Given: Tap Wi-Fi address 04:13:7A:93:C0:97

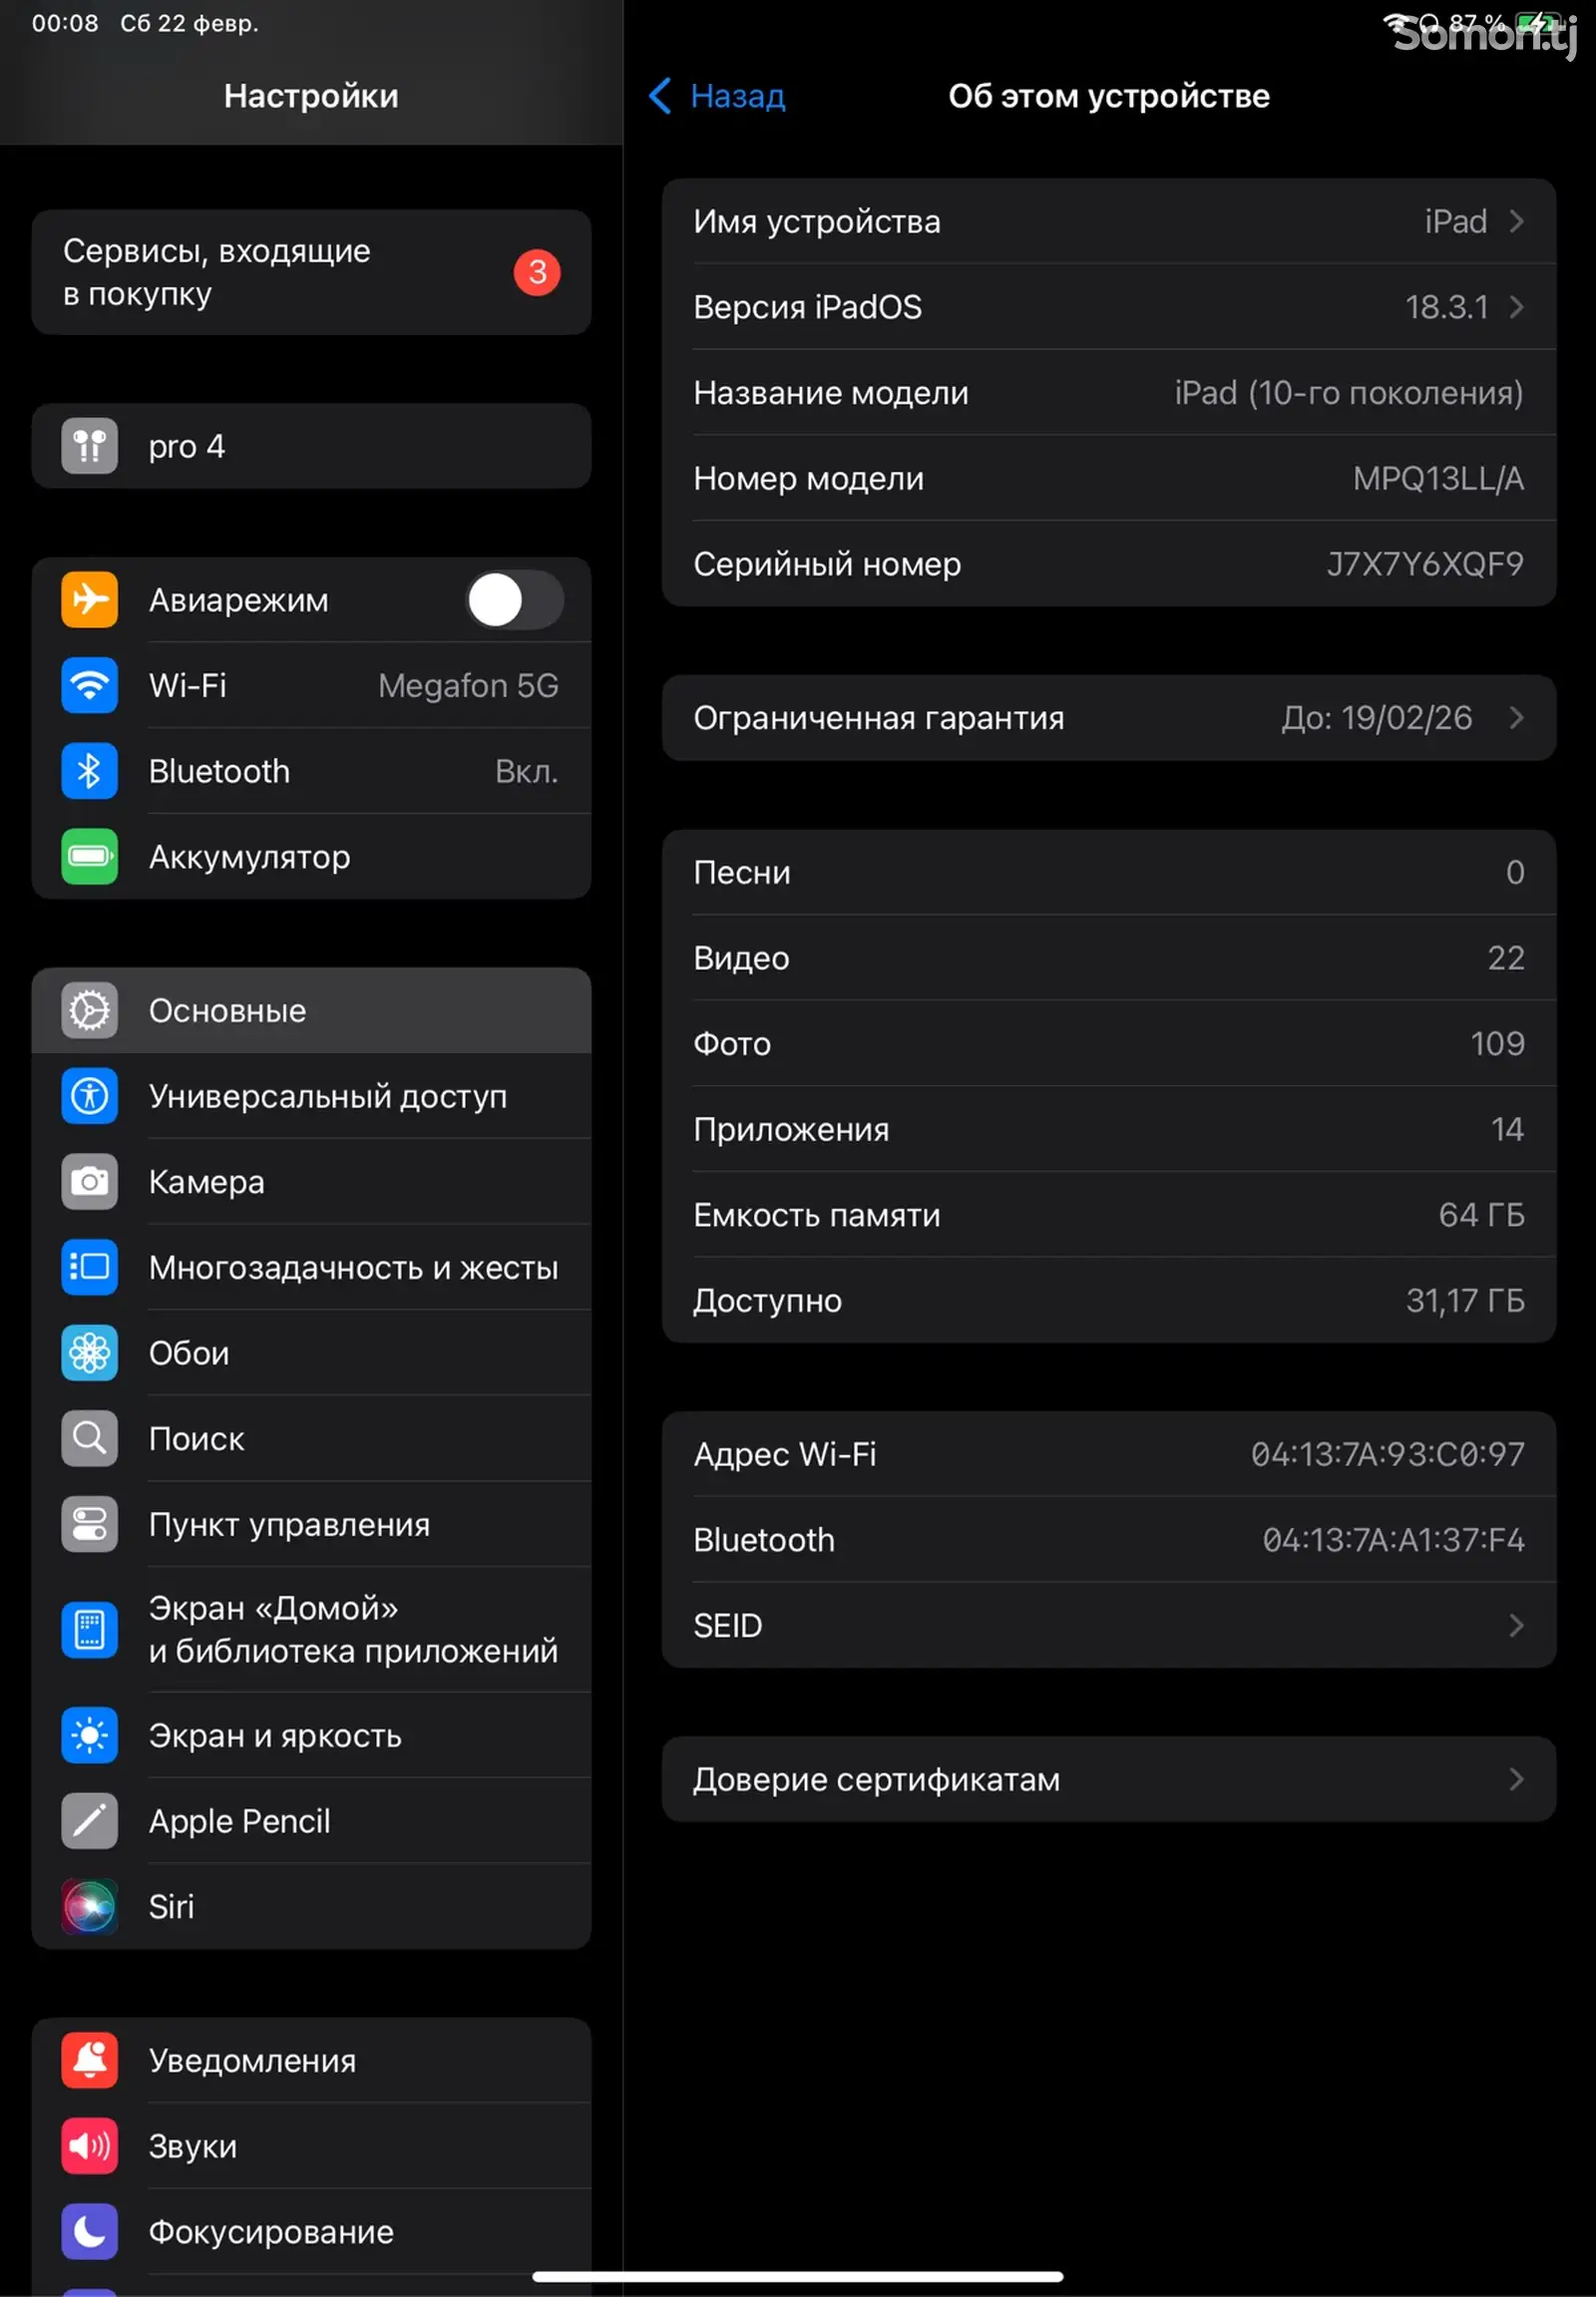Looking at the screenshot, I should (x=1387, y=1454).
